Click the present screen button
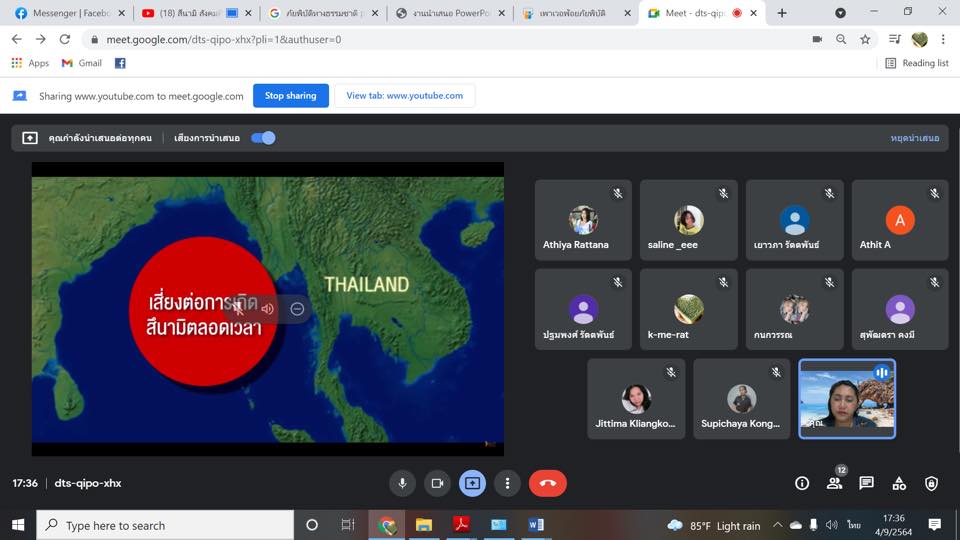Image resolution: width=960 pixels, height=540 pixels. [472, 483]
